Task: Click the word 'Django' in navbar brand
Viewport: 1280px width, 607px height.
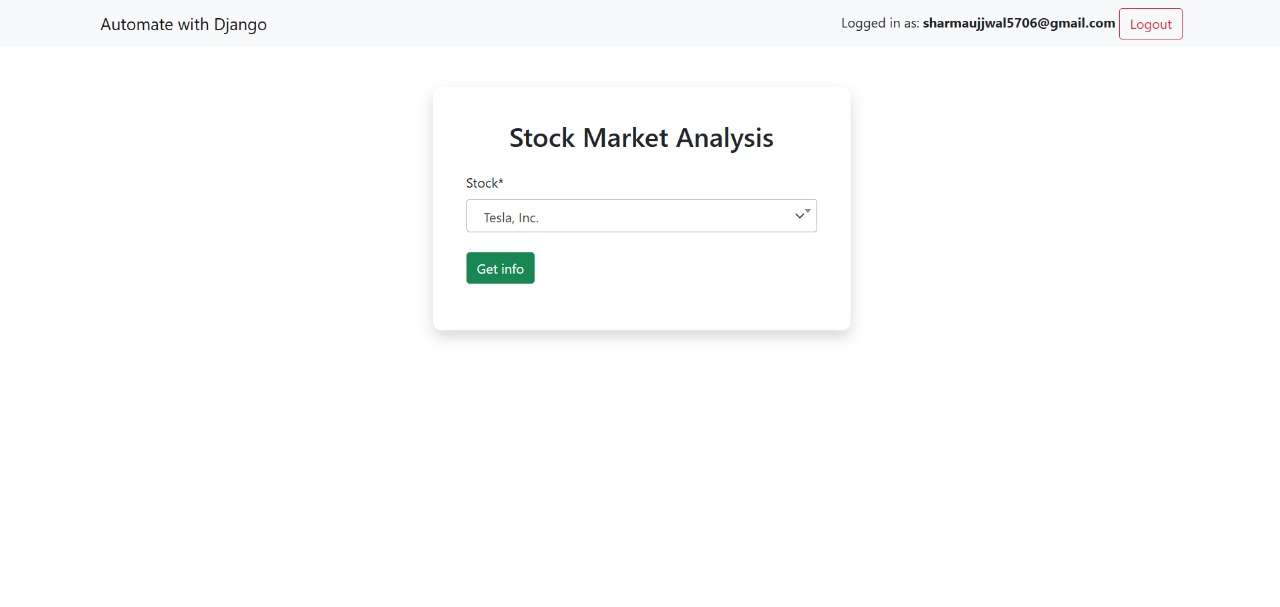Action: 240,25
